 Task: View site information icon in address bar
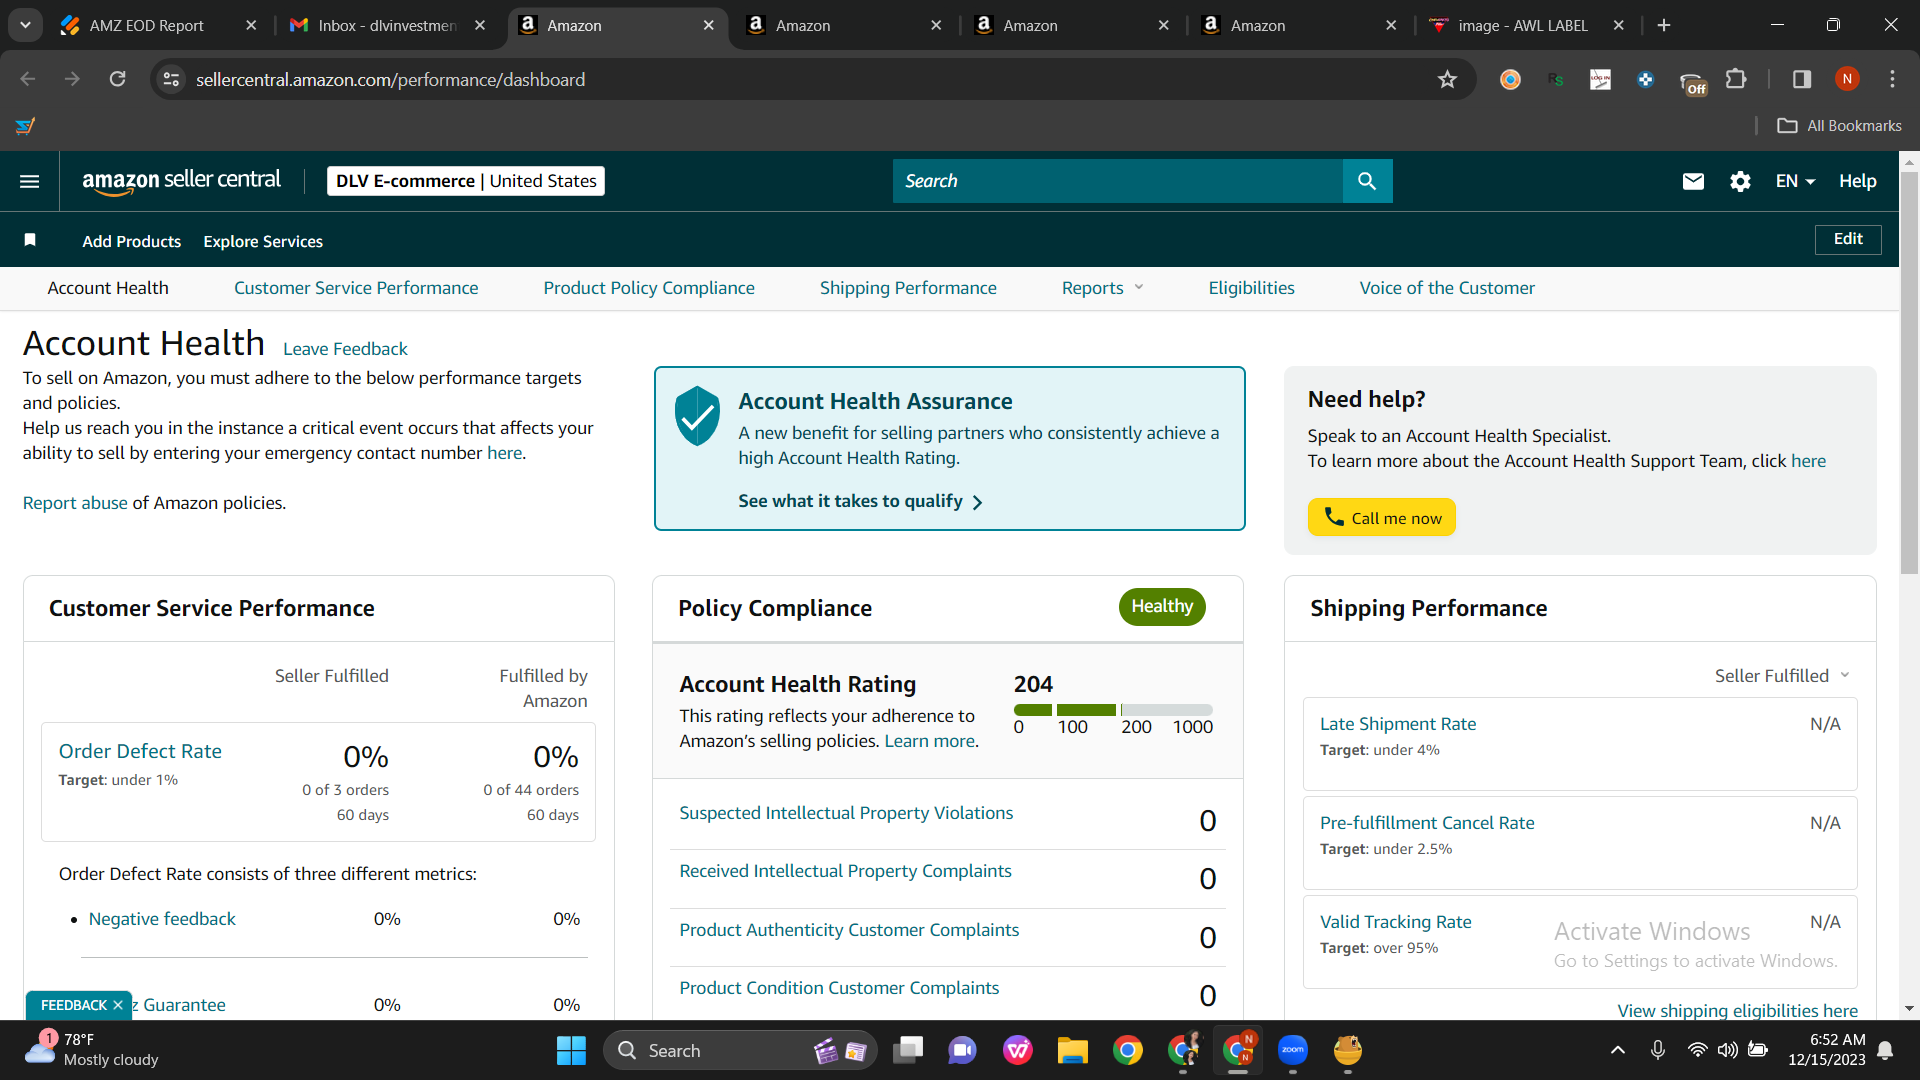(172, 79)
